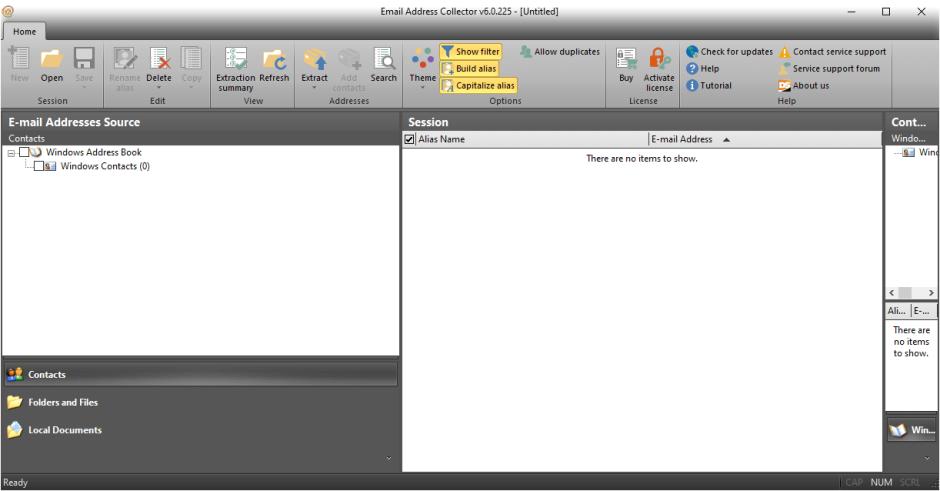940x491 pixels.
Task: Click the right panel horizontal scrollbar thumb
Action: (905, 293)
